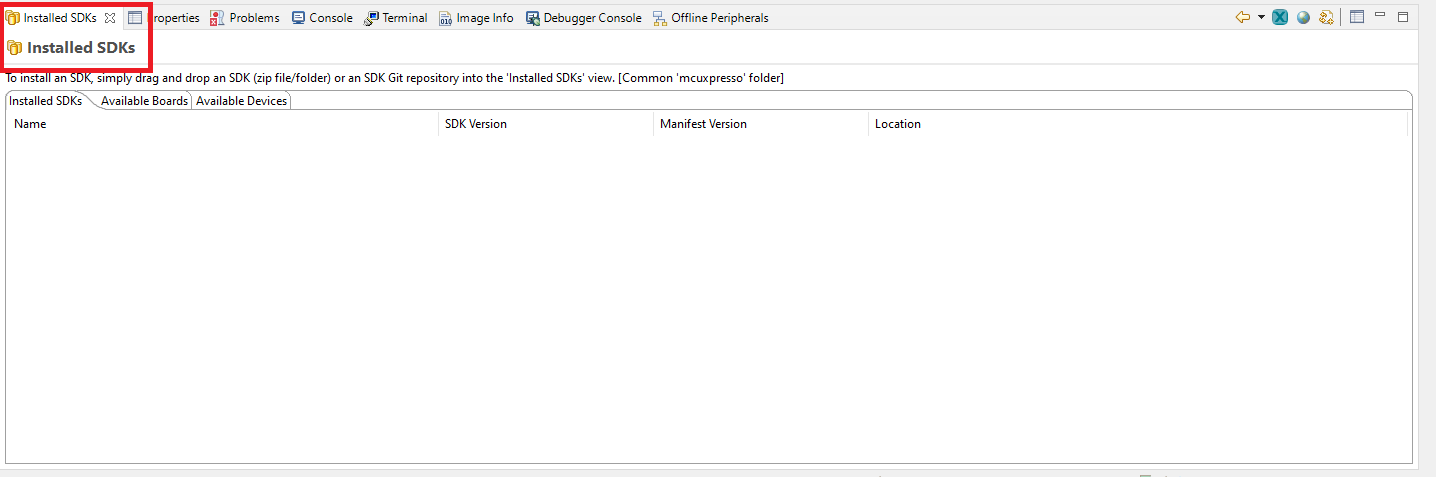Minimize the Installed SDKs view panel
Viewport: 1436px width, 477px height.
pyautogui.click(x=1381, y=16)
